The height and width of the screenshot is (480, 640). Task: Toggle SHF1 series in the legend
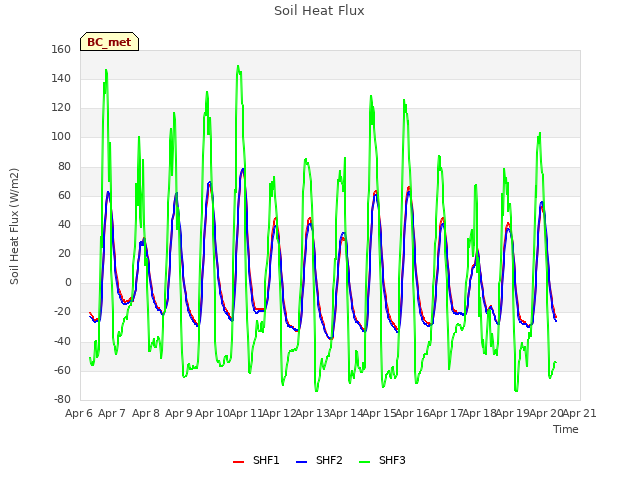pos(256,460)
